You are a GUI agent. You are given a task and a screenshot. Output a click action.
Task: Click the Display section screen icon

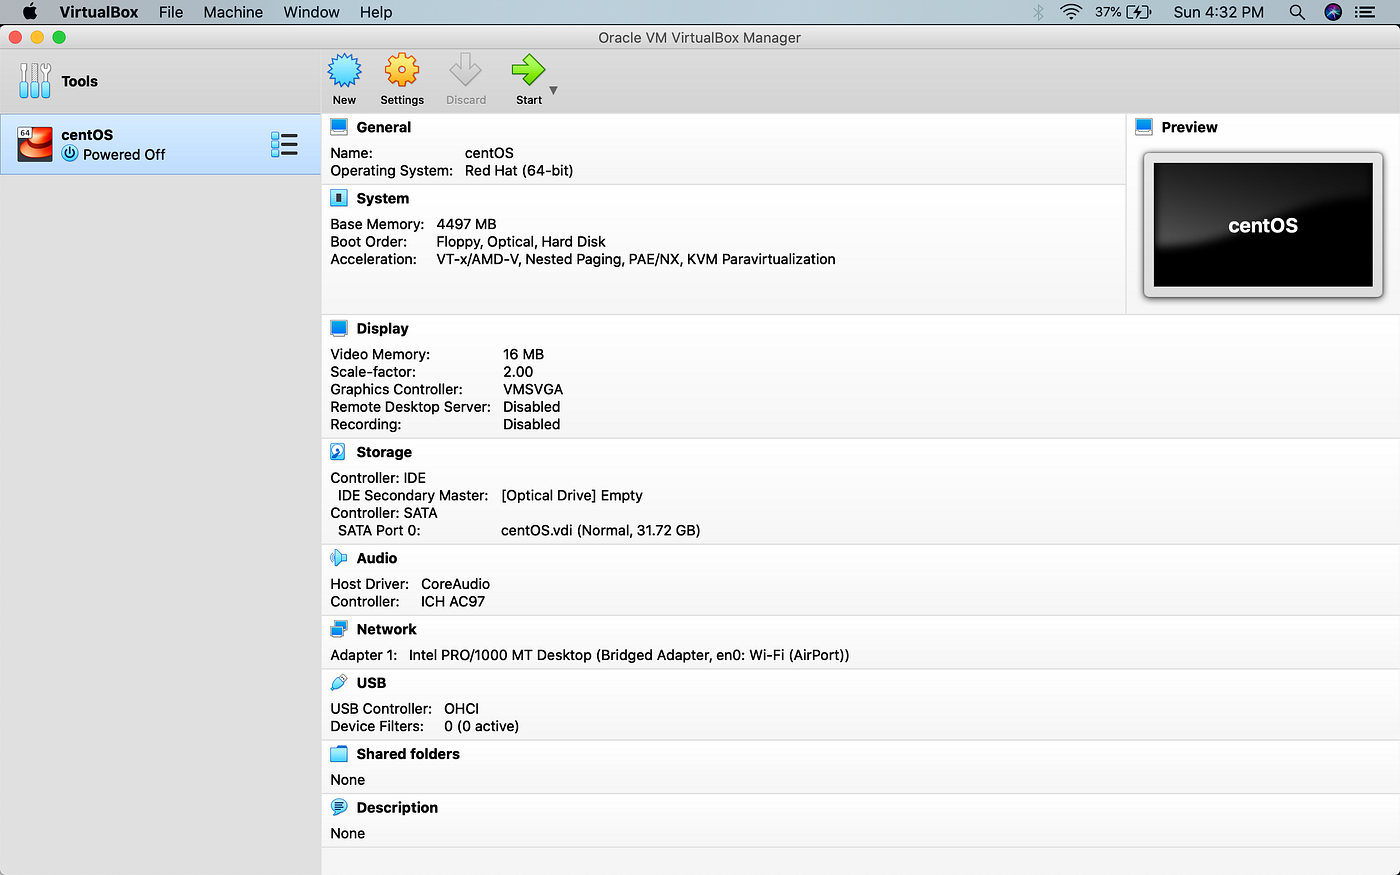point(339,328)
